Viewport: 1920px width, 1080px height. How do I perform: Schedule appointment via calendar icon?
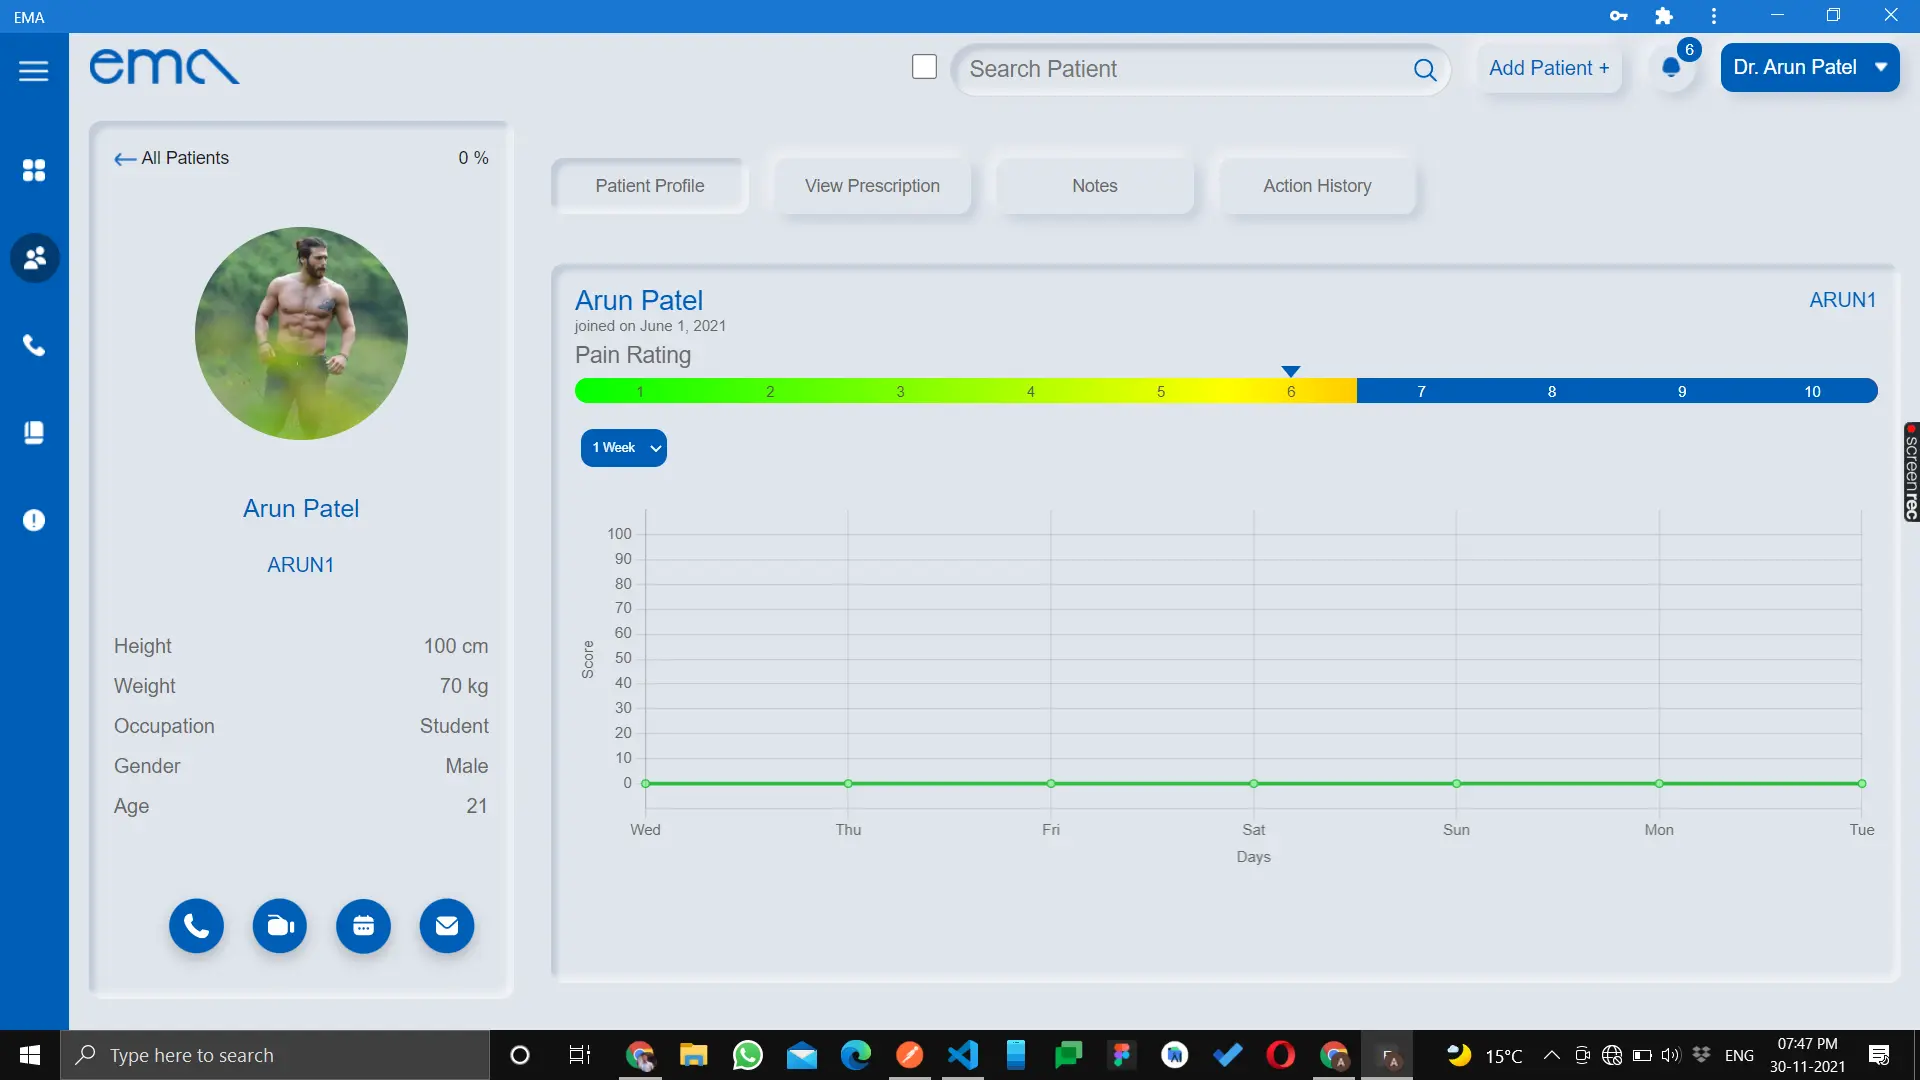[363, 927]
